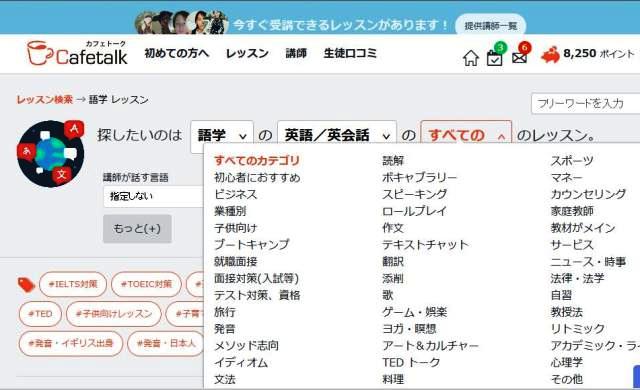
Task: Open the home icon in the header
Action: coord(471,58)
